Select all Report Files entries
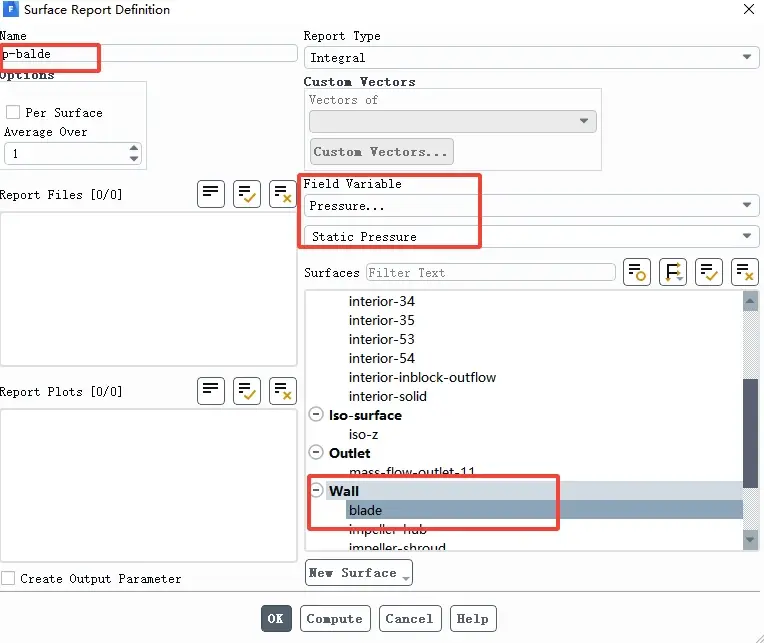This screenshot has width=764, height=643. tap(247, 193)
